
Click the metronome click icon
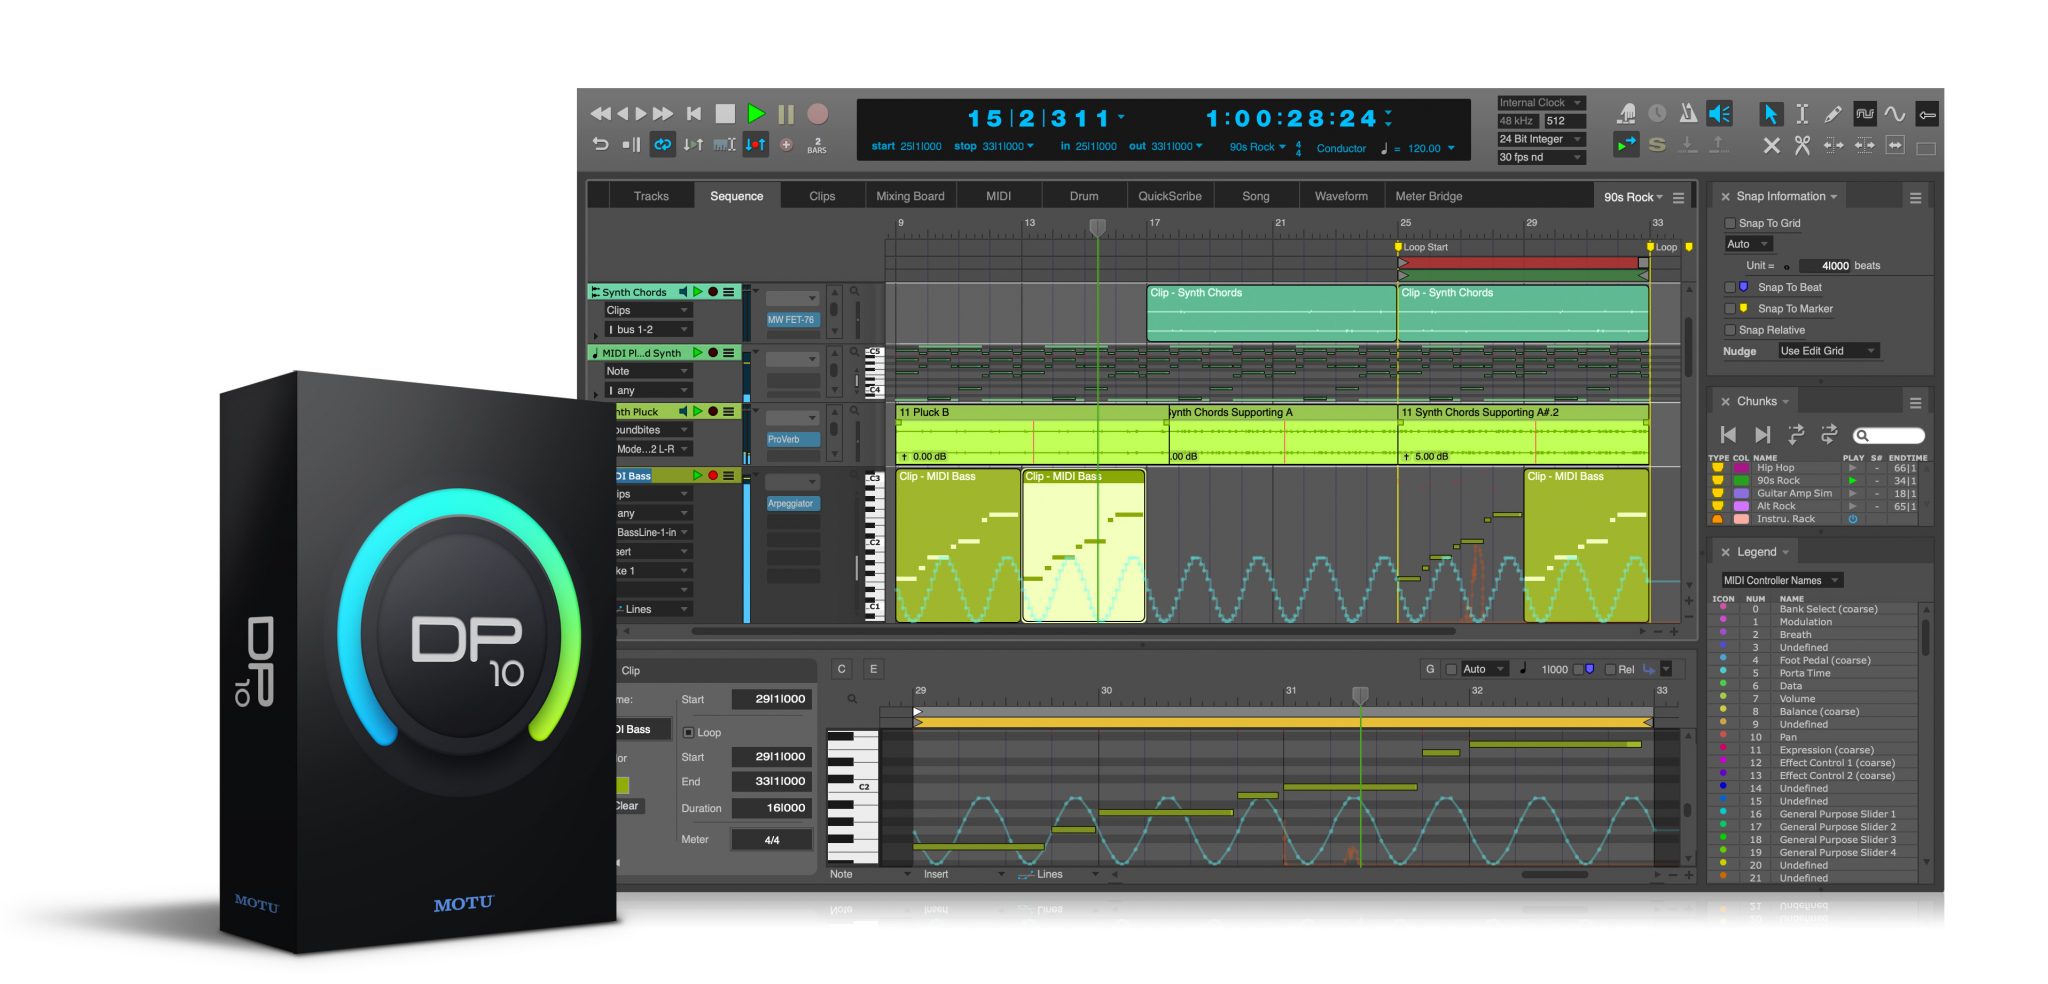(1688, 114)
